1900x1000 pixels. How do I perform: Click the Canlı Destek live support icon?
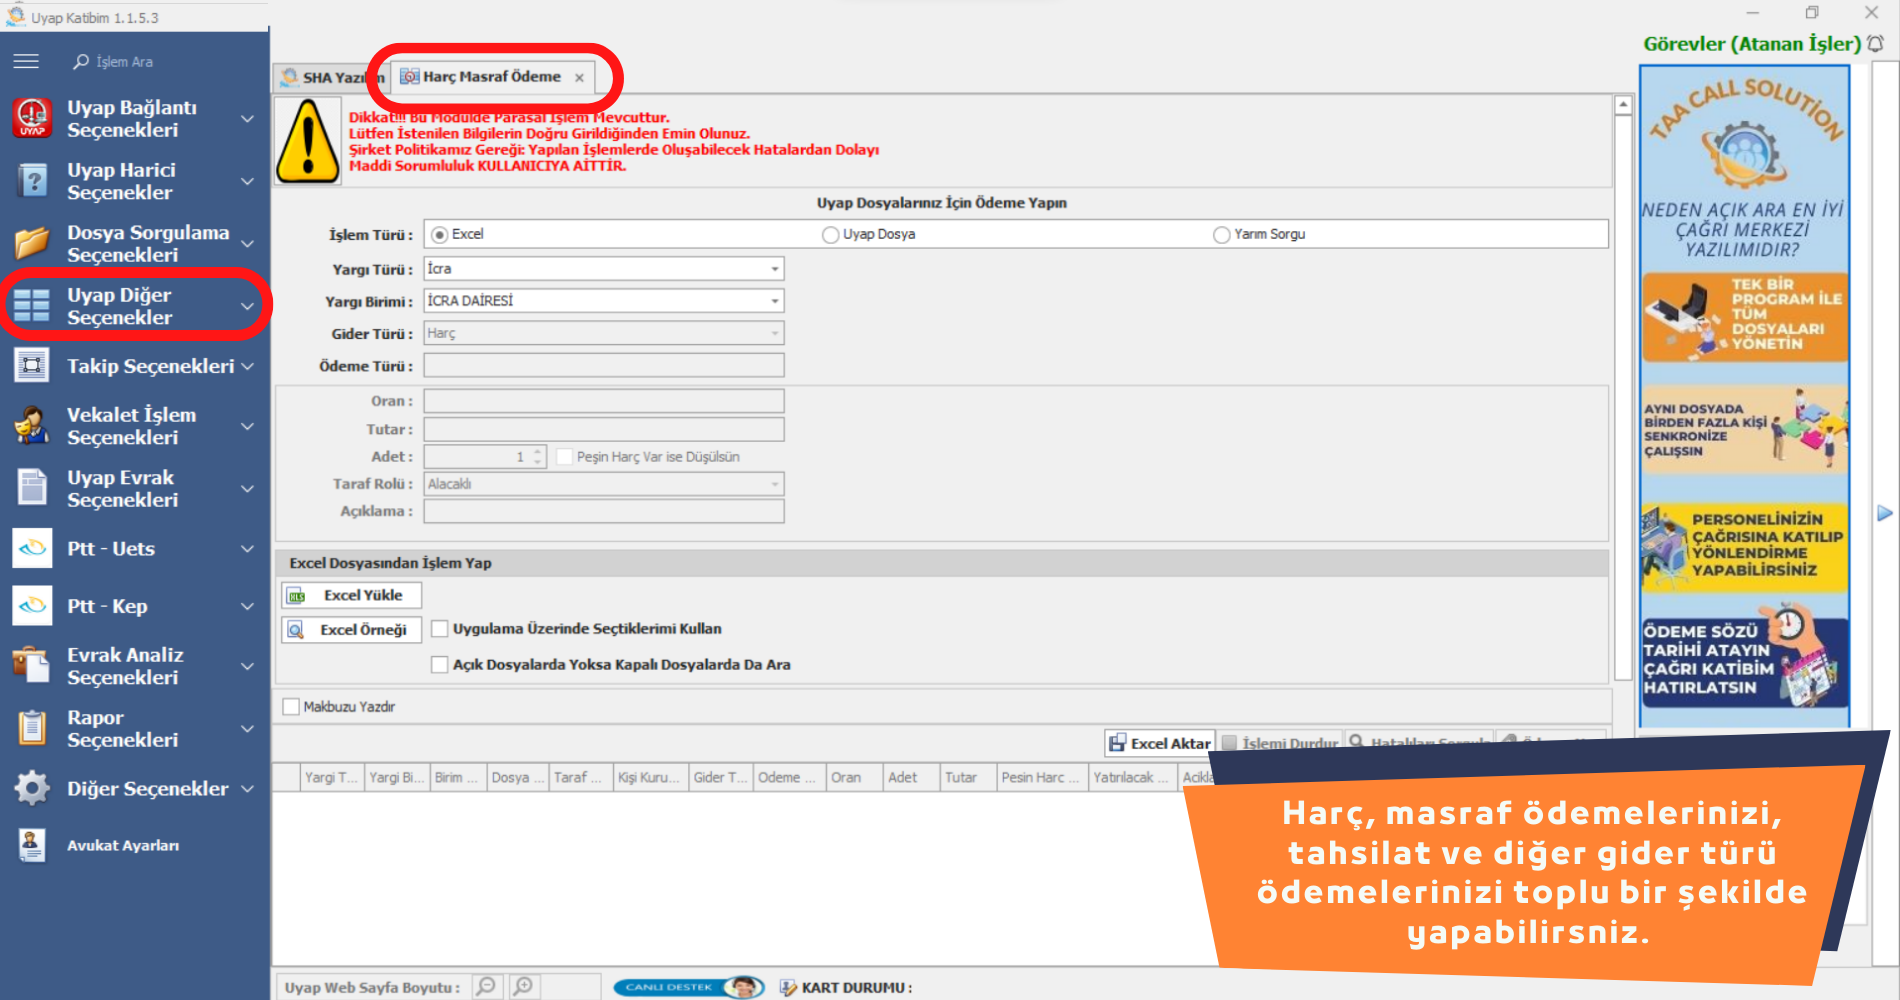click(x=688, y=987)
